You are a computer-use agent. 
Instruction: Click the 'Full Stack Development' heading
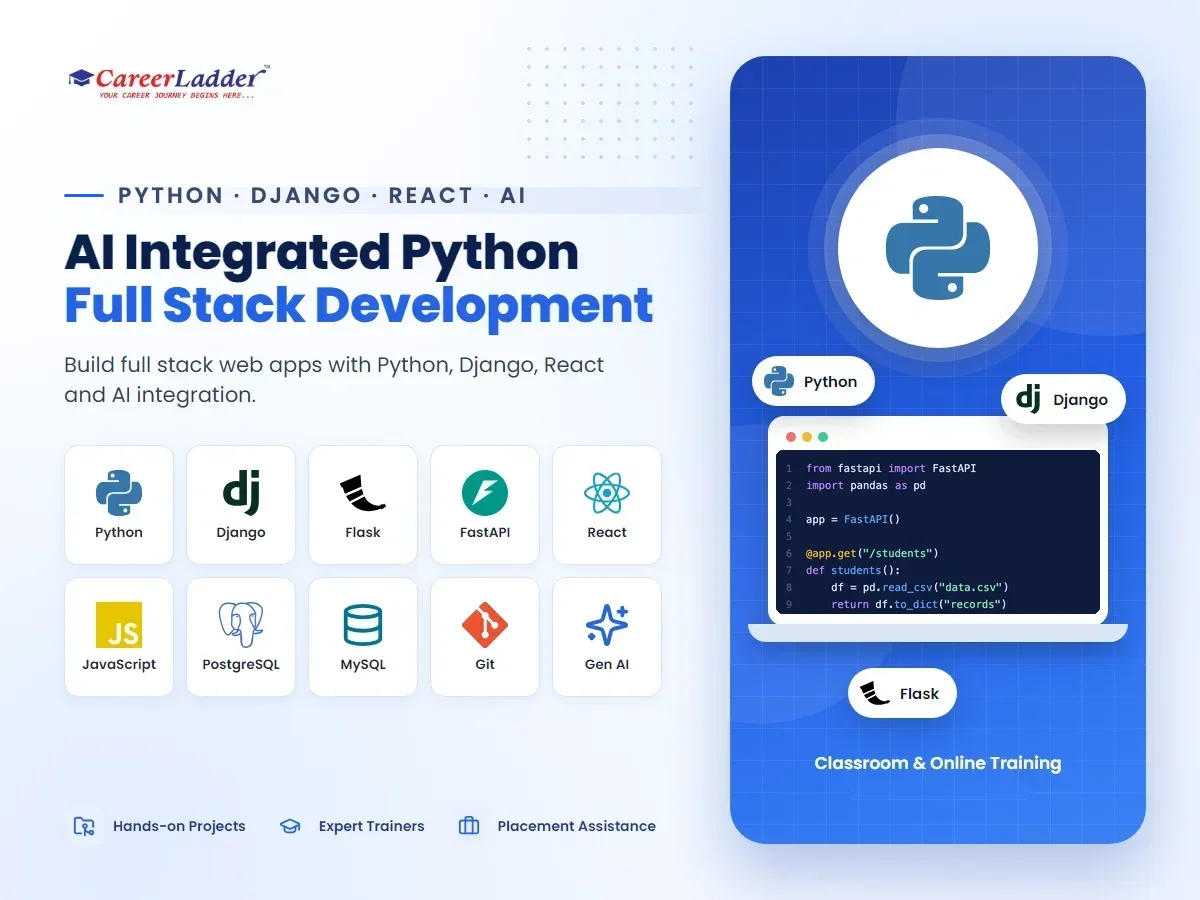point(359,305)
